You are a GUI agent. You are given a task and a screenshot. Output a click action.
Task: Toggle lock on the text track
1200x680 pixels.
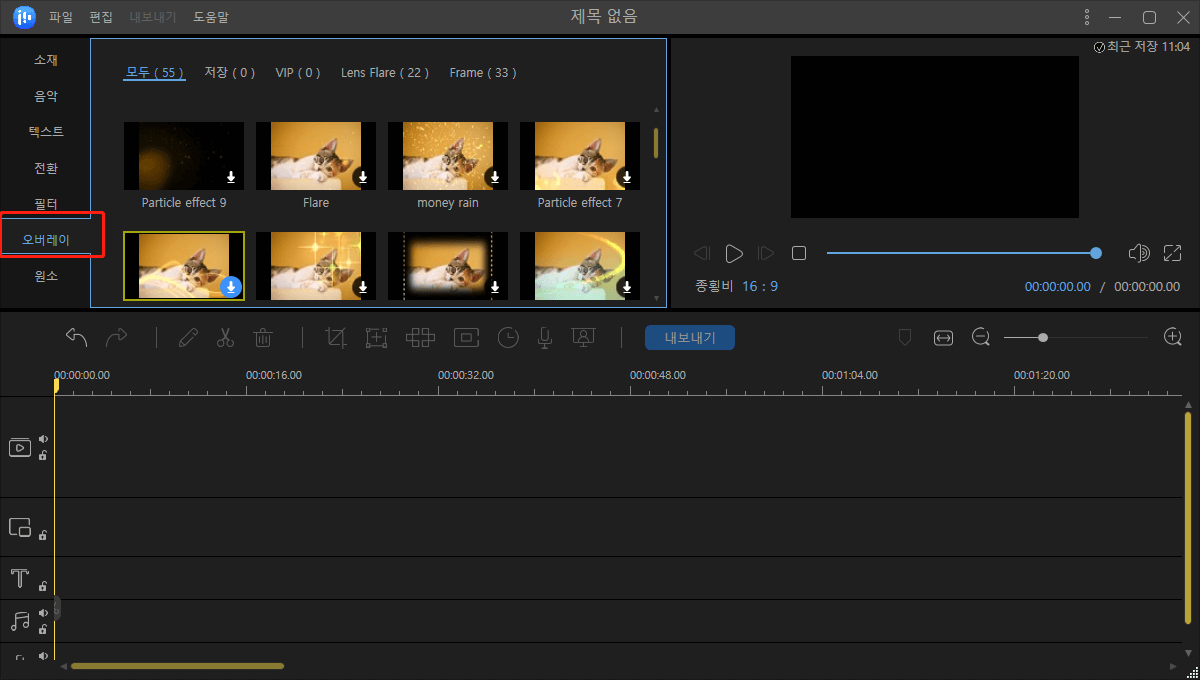click(x=43, y=586)
